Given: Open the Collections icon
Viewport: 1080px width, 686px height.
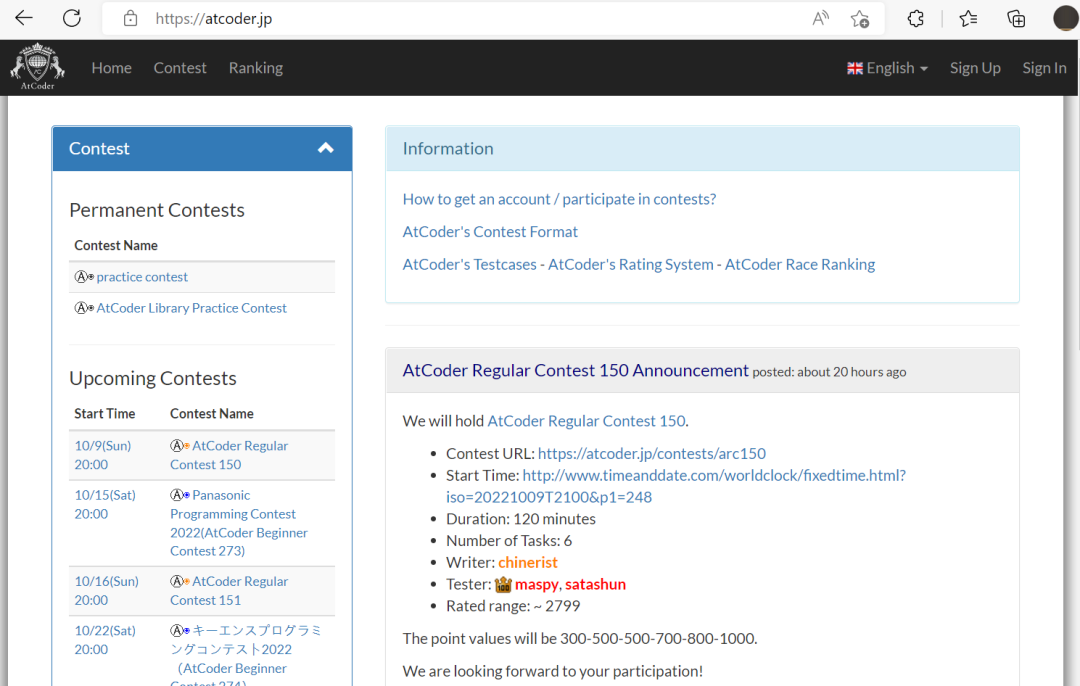Looking at the screenshot, I should coord(1016,19).
